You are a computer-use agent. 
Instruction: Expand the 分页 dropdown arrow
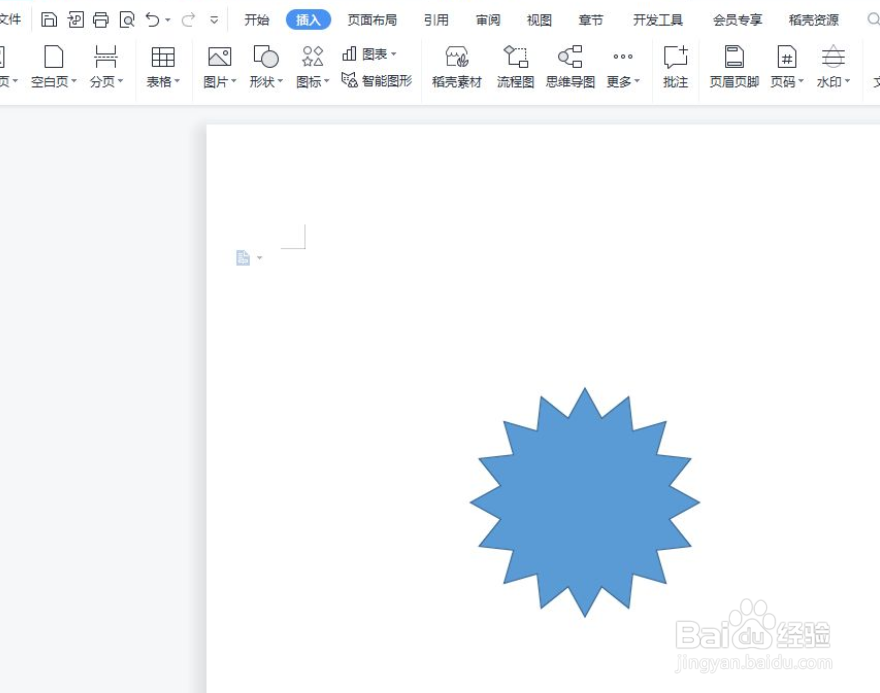click(120, 81)
